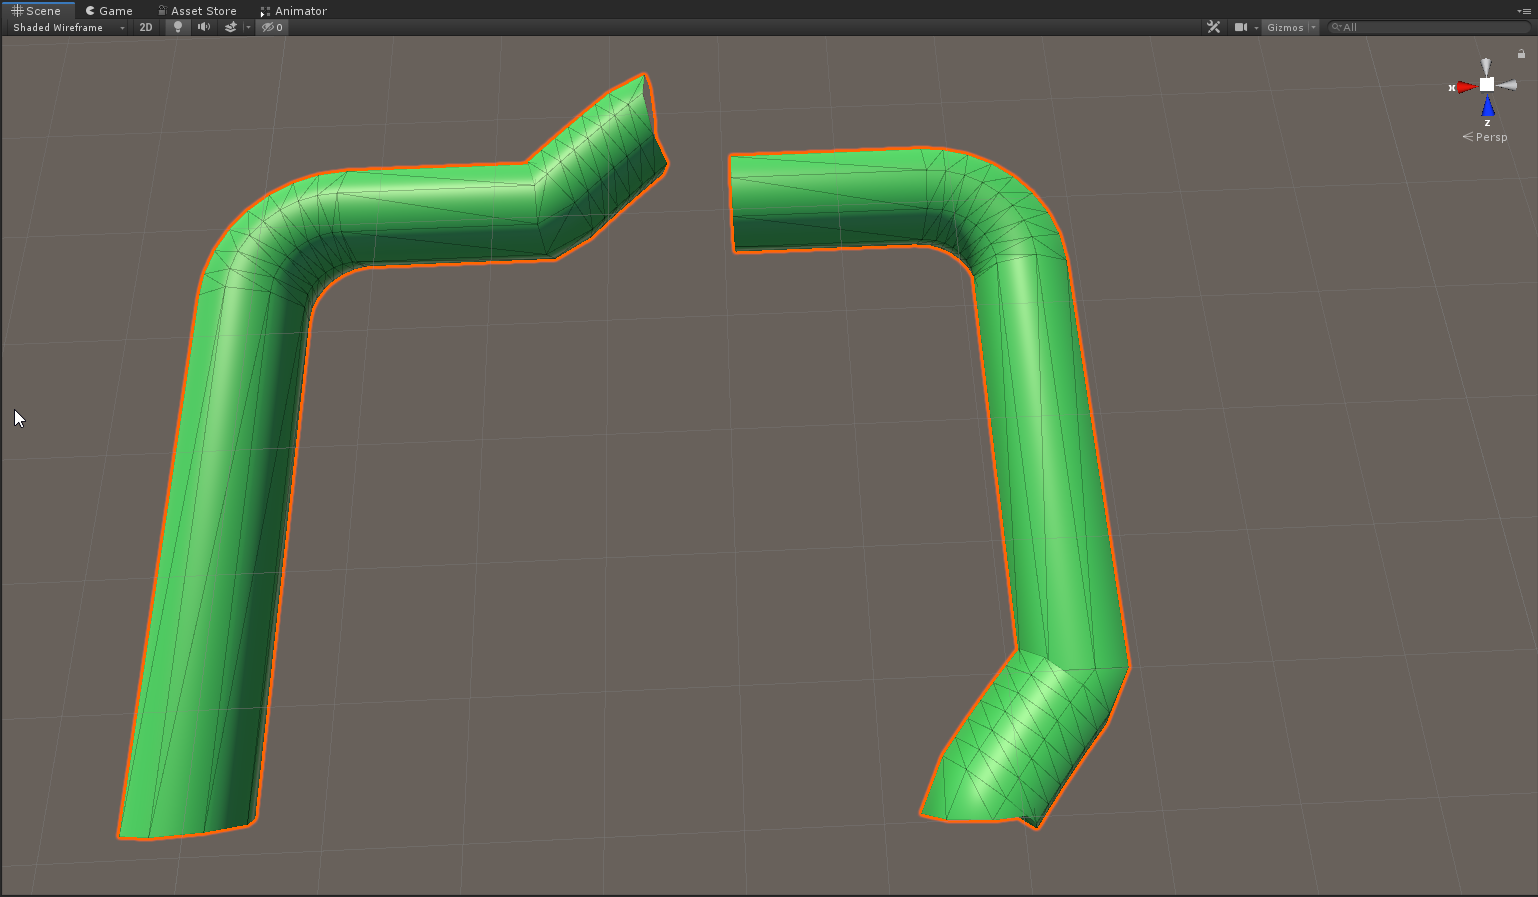Screen dimensions: 1538x897
Task: Click the blue Z axis cone
Action: point(1488,107)
